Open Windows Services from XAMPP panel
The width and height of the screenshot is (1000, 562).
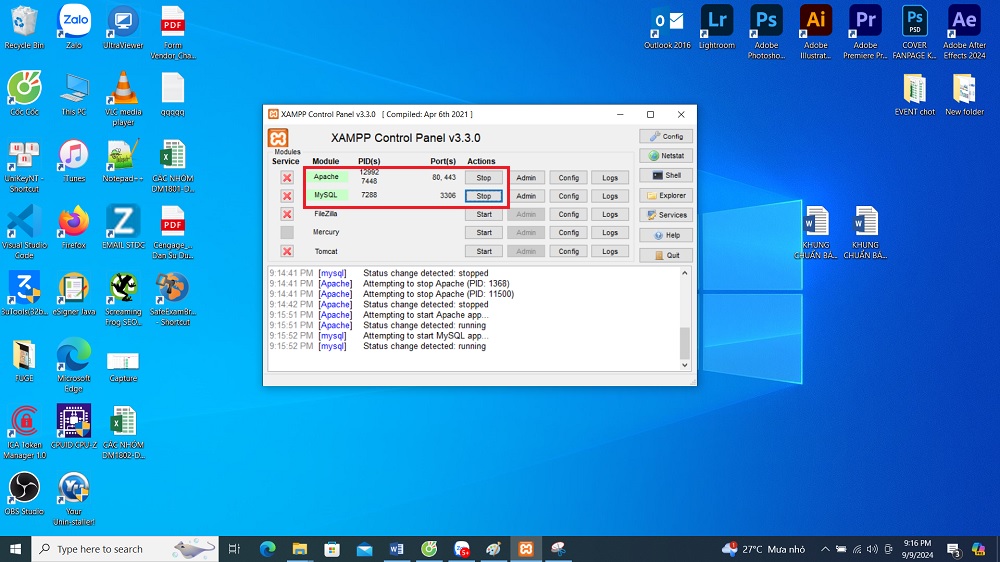coord(666,215)
